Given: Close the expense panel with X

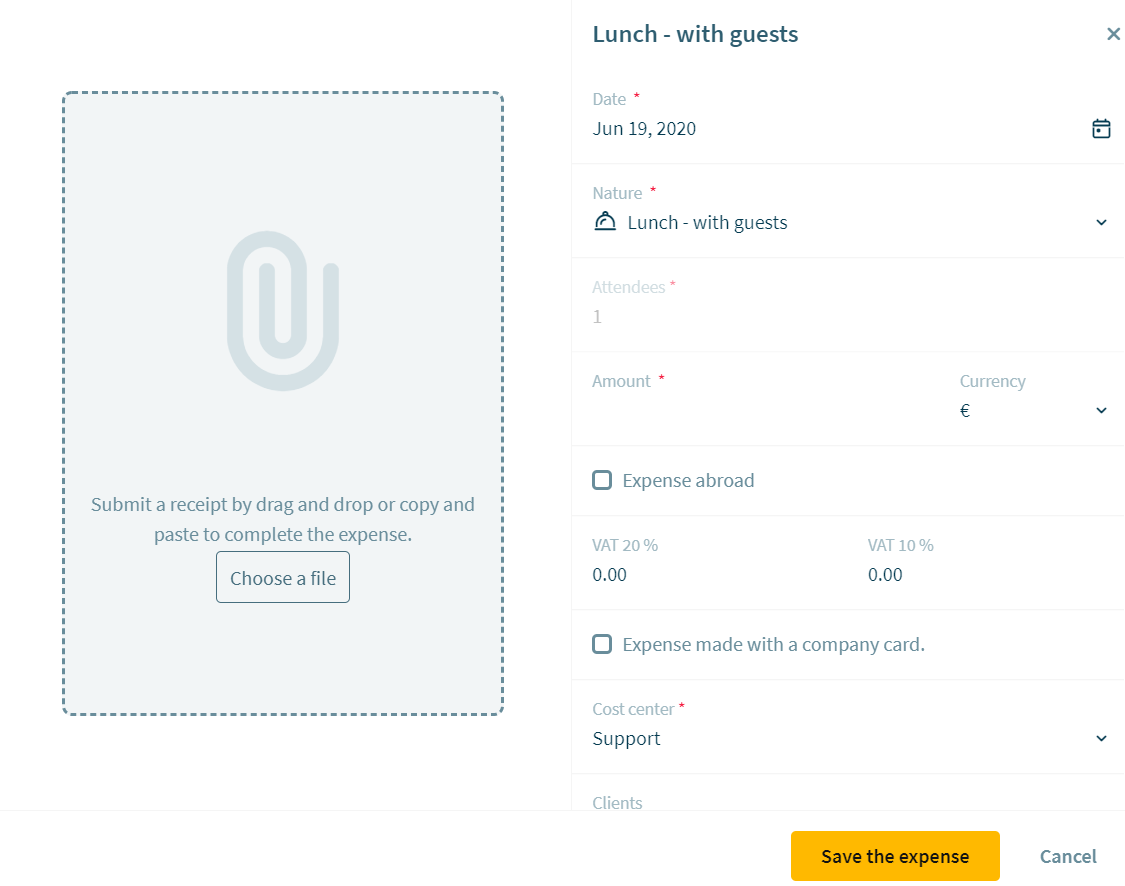Looking at the screenshot, I should click(x=1113, y=34).
